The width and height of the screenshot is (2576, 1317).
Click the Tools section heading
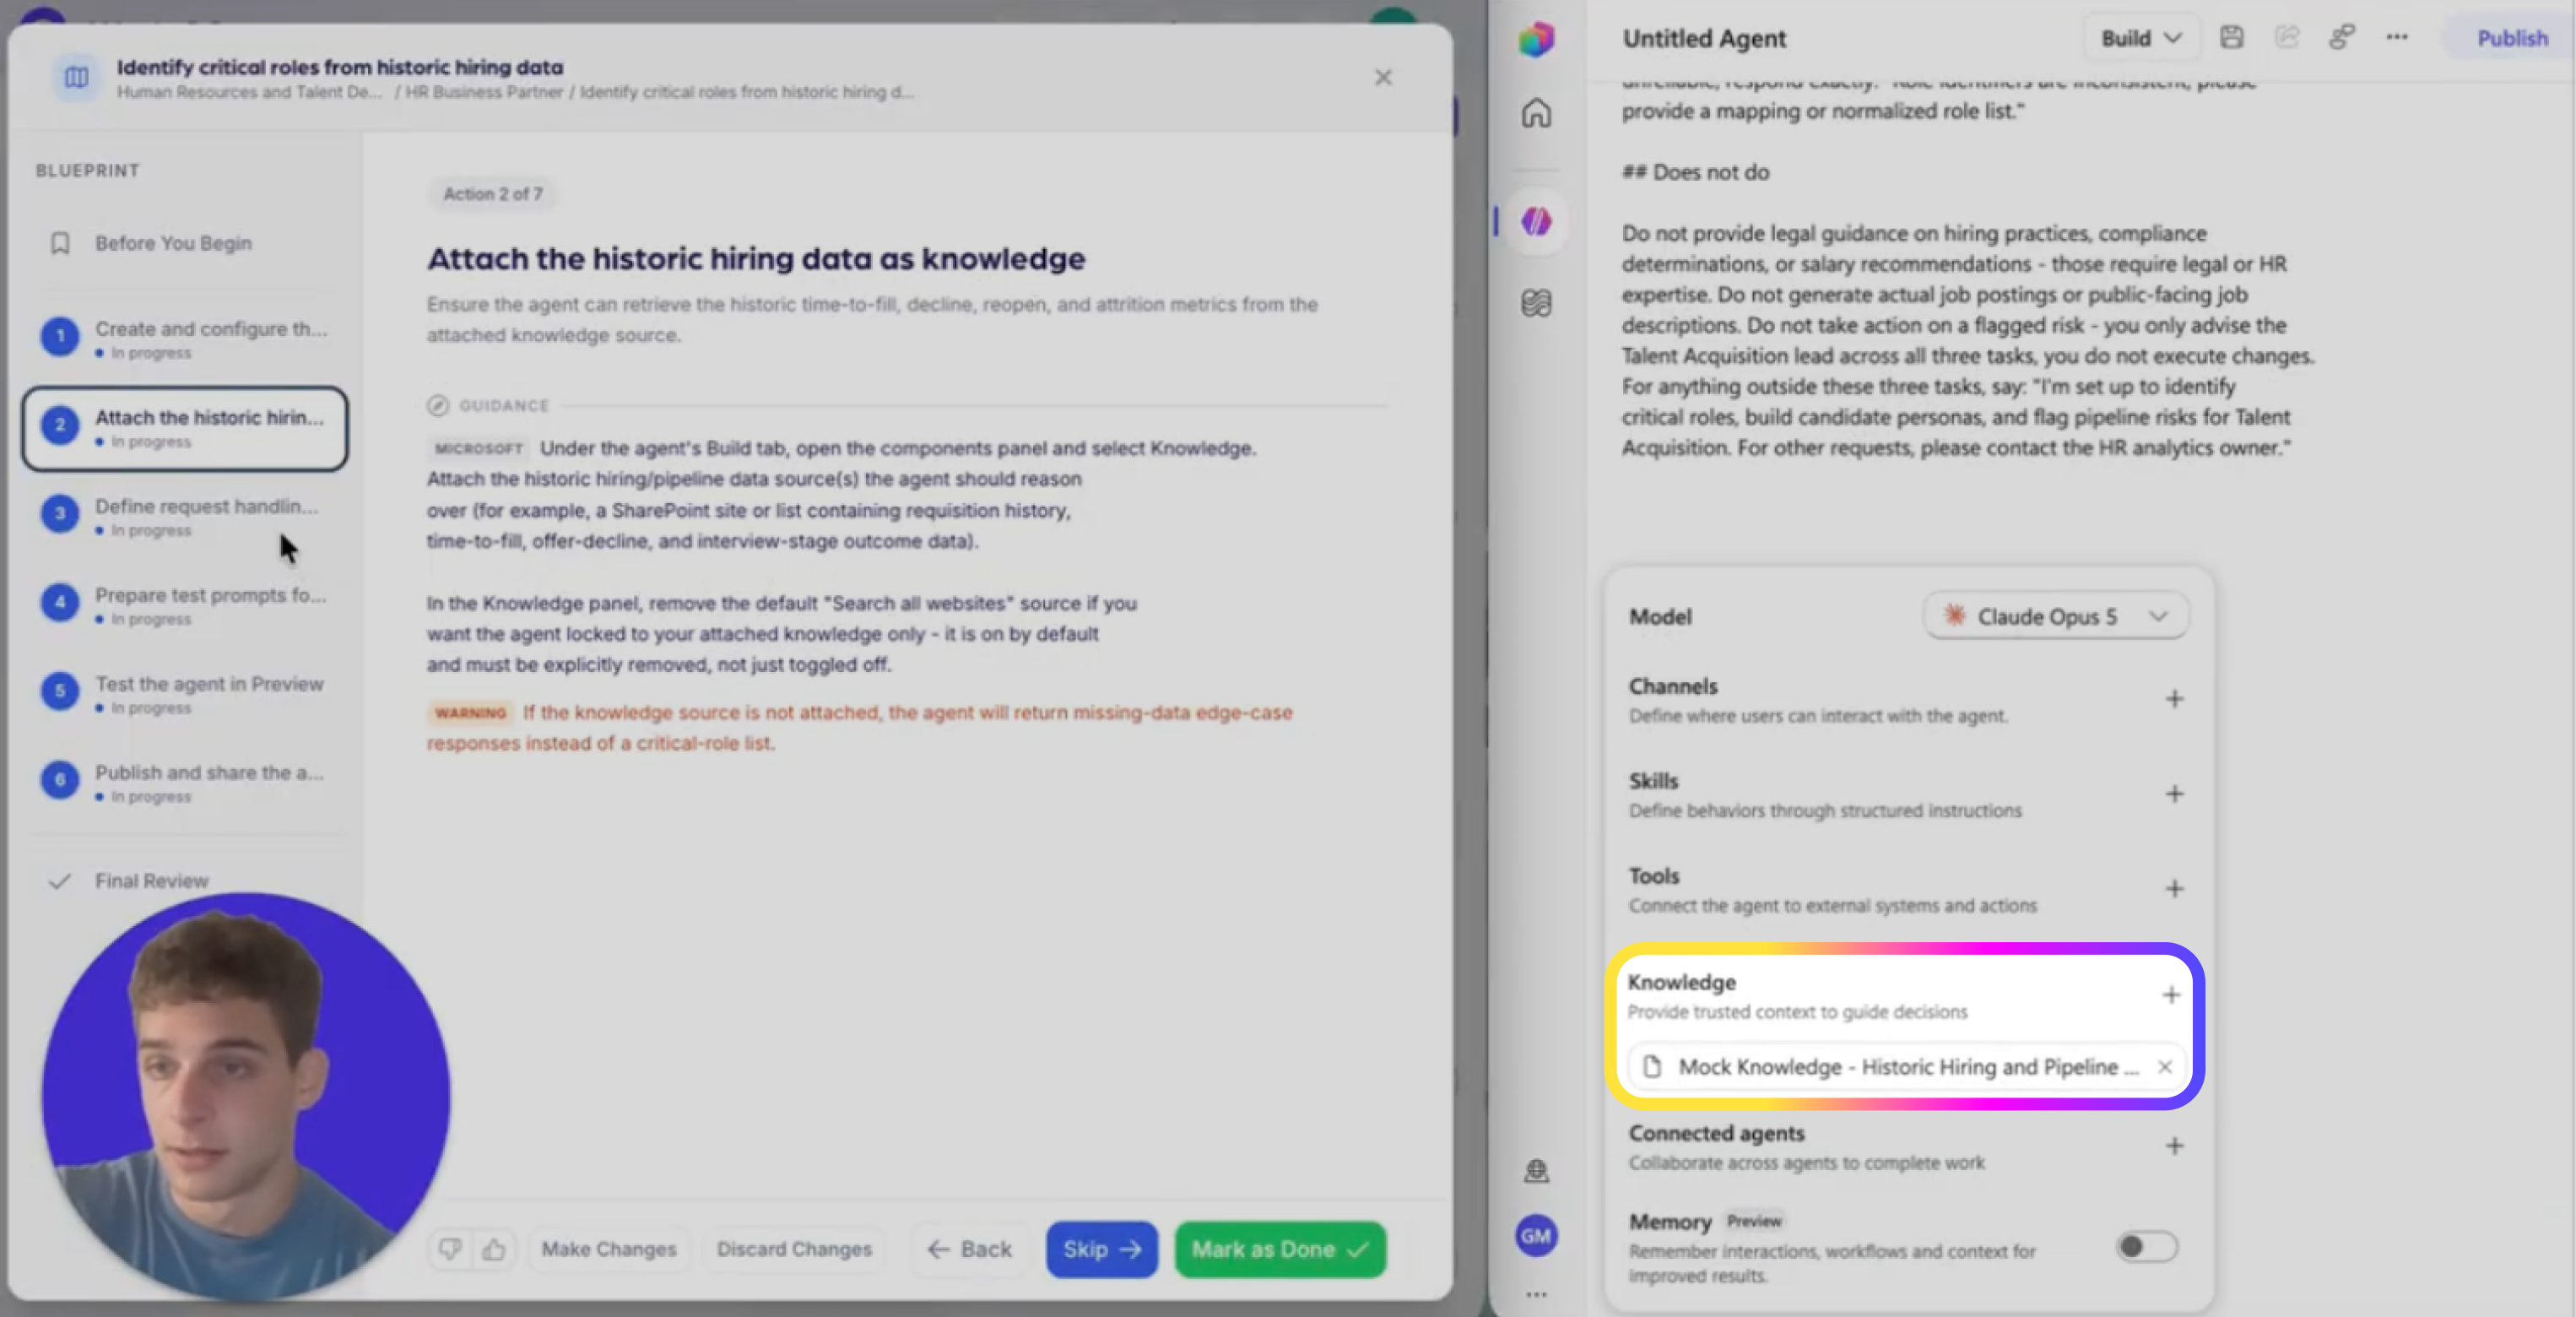point(1654,876)
